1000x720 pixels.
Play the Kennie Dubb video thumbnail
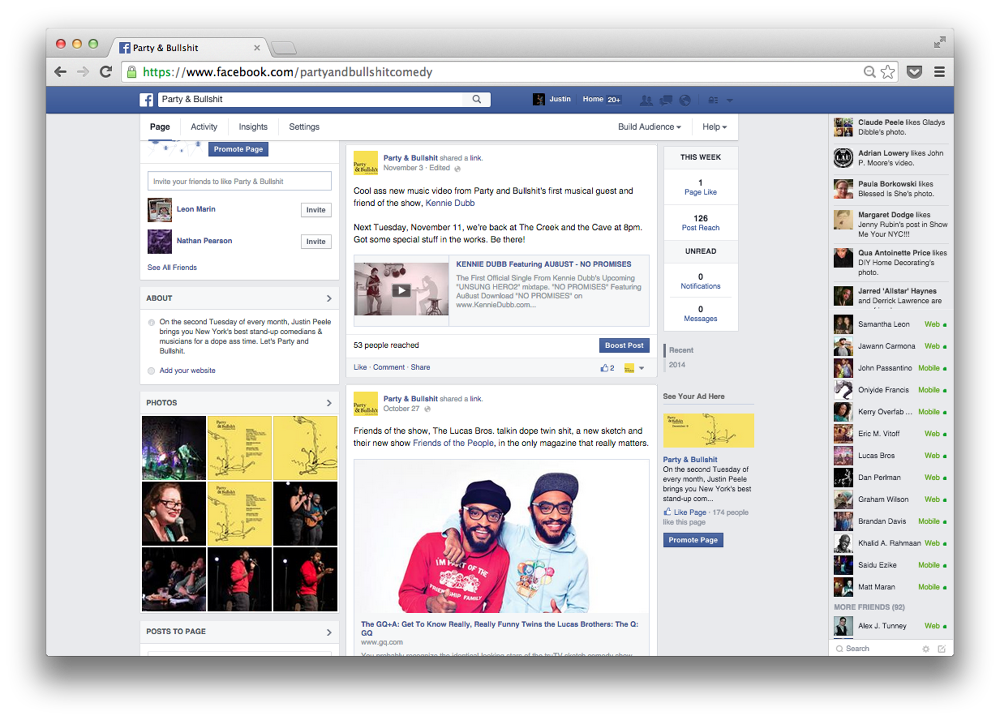(x=401, y=290)
